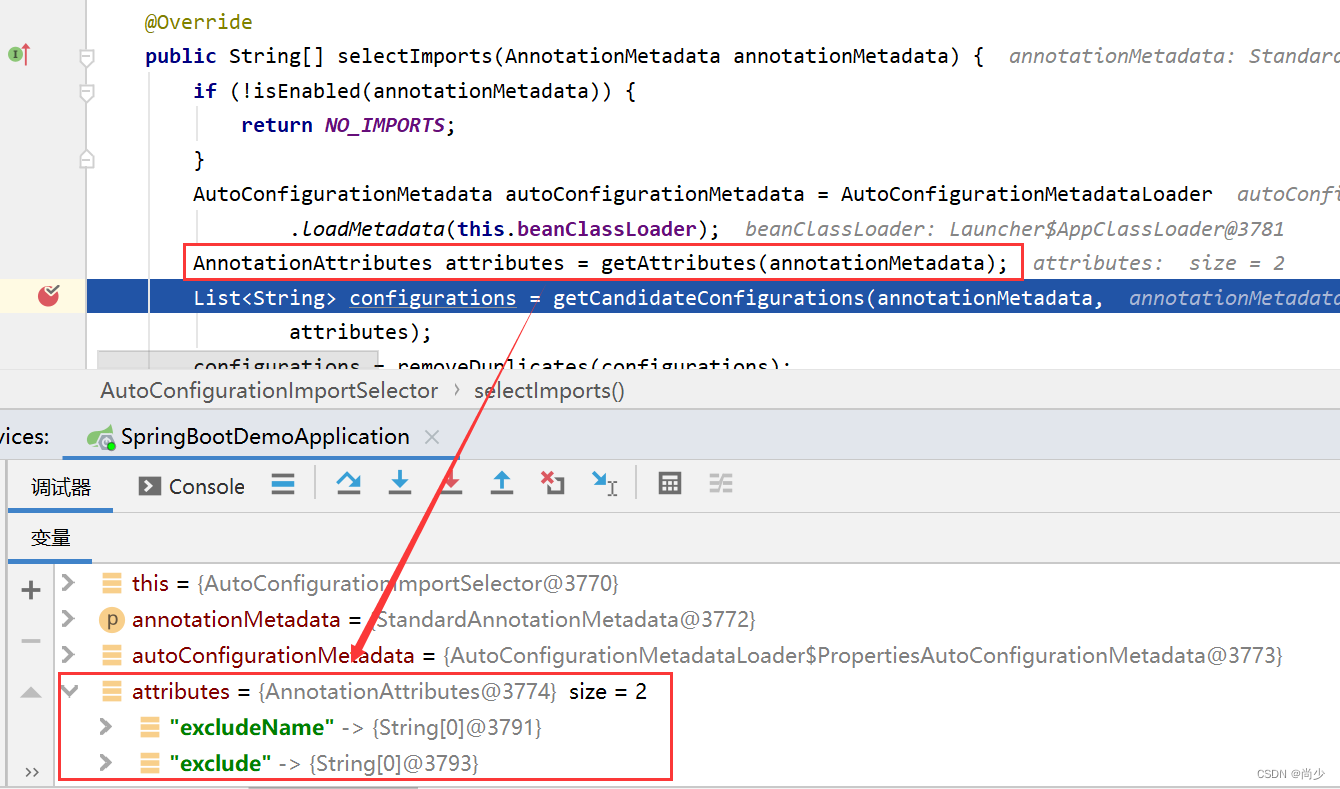Click the override method gutter icon
Image resolution: width=1340 pixels, height=789 pixels.
click(18, 55)
